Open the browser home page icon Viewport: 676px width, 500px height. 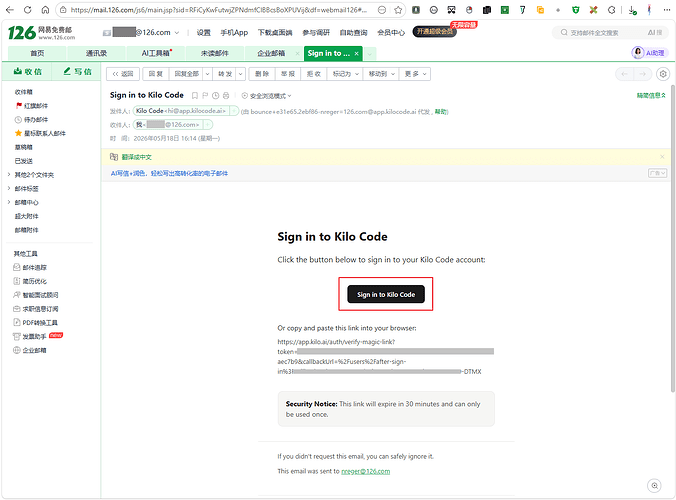tap(45, 10)
